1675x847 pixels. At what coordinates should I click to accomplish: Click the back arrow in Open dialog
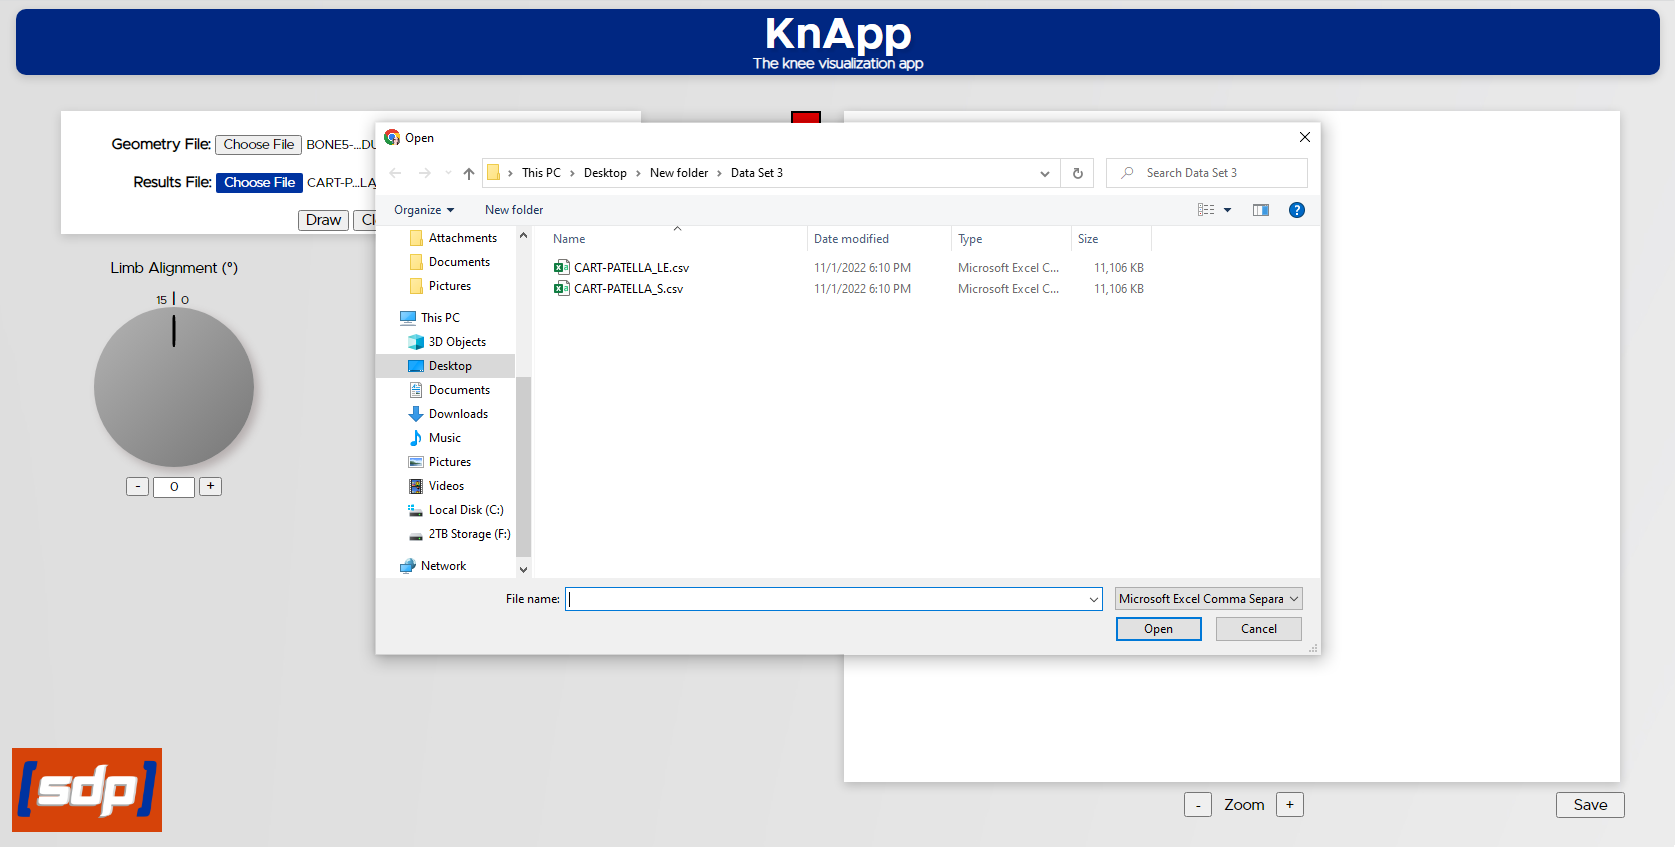point(396,173)
